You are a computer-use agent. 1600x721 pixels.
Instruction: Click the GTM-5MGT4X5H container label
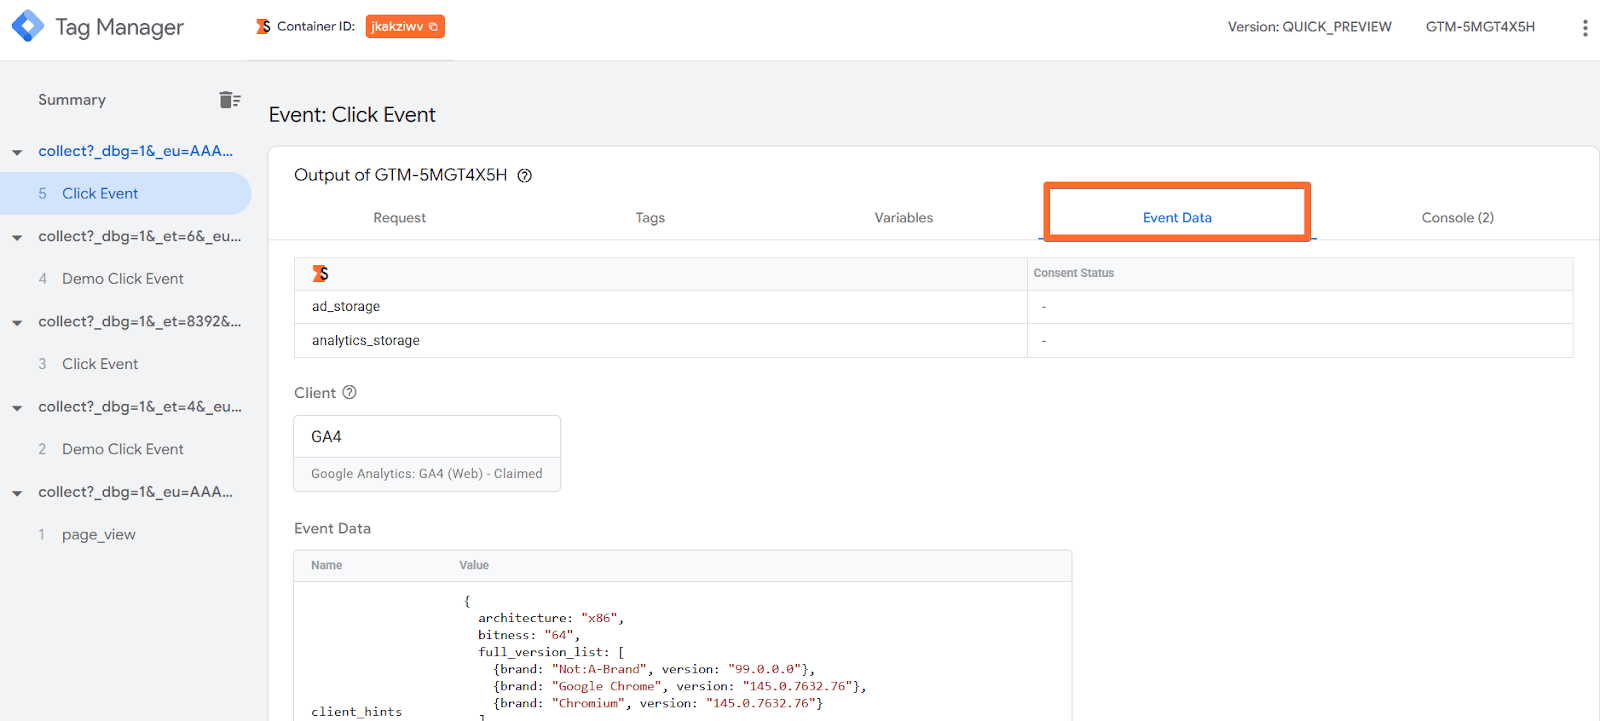1480,27
